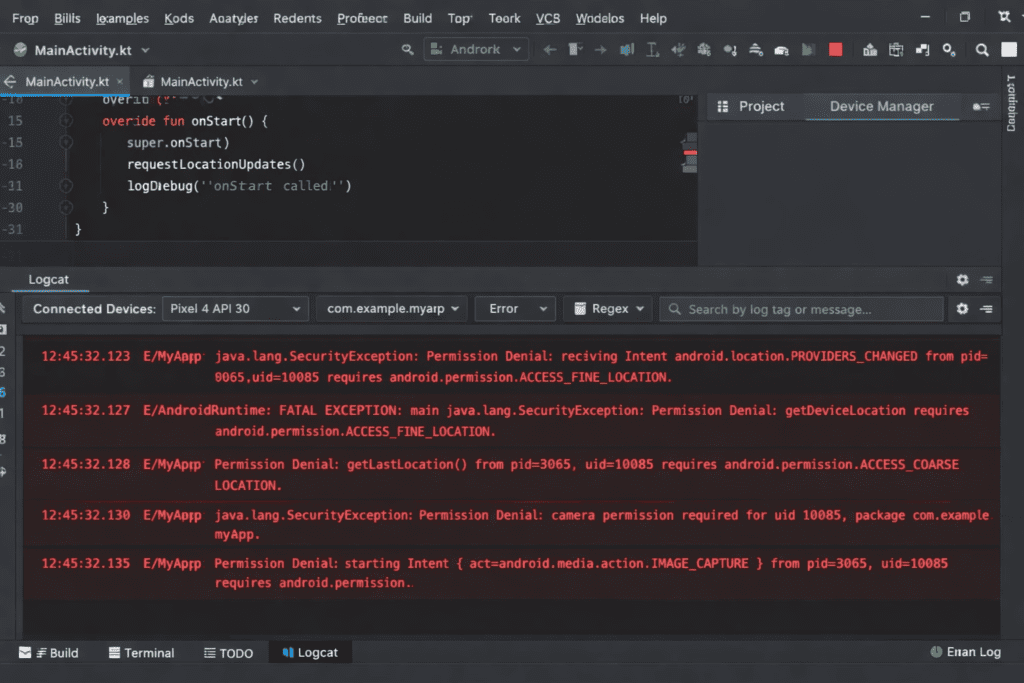Image resolution: width=1024 pixels, height=683 pixels.
Task: Toggle the Regex filter in Logcat
Action: coord(607,309)
